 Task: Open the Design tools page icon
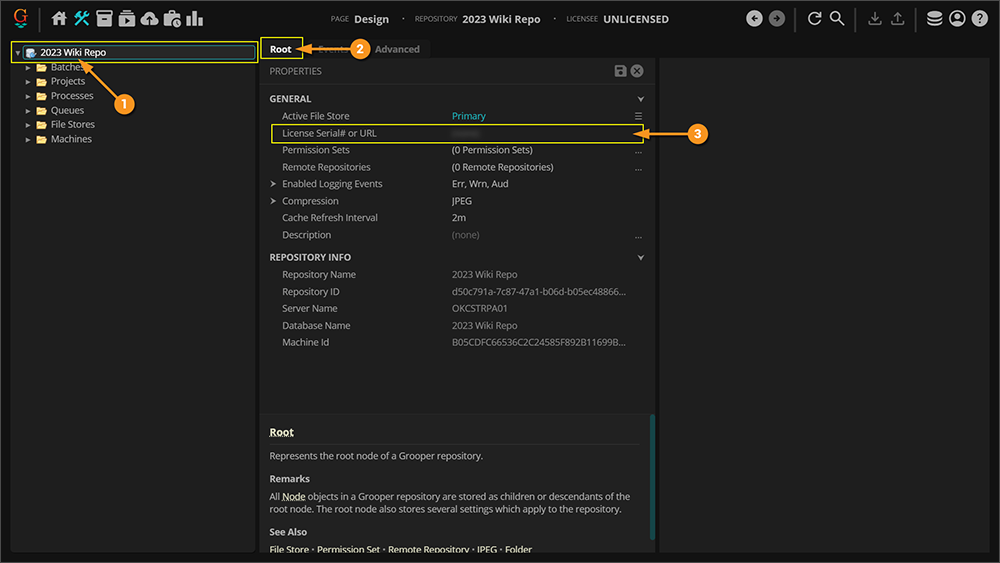[82, 18]
